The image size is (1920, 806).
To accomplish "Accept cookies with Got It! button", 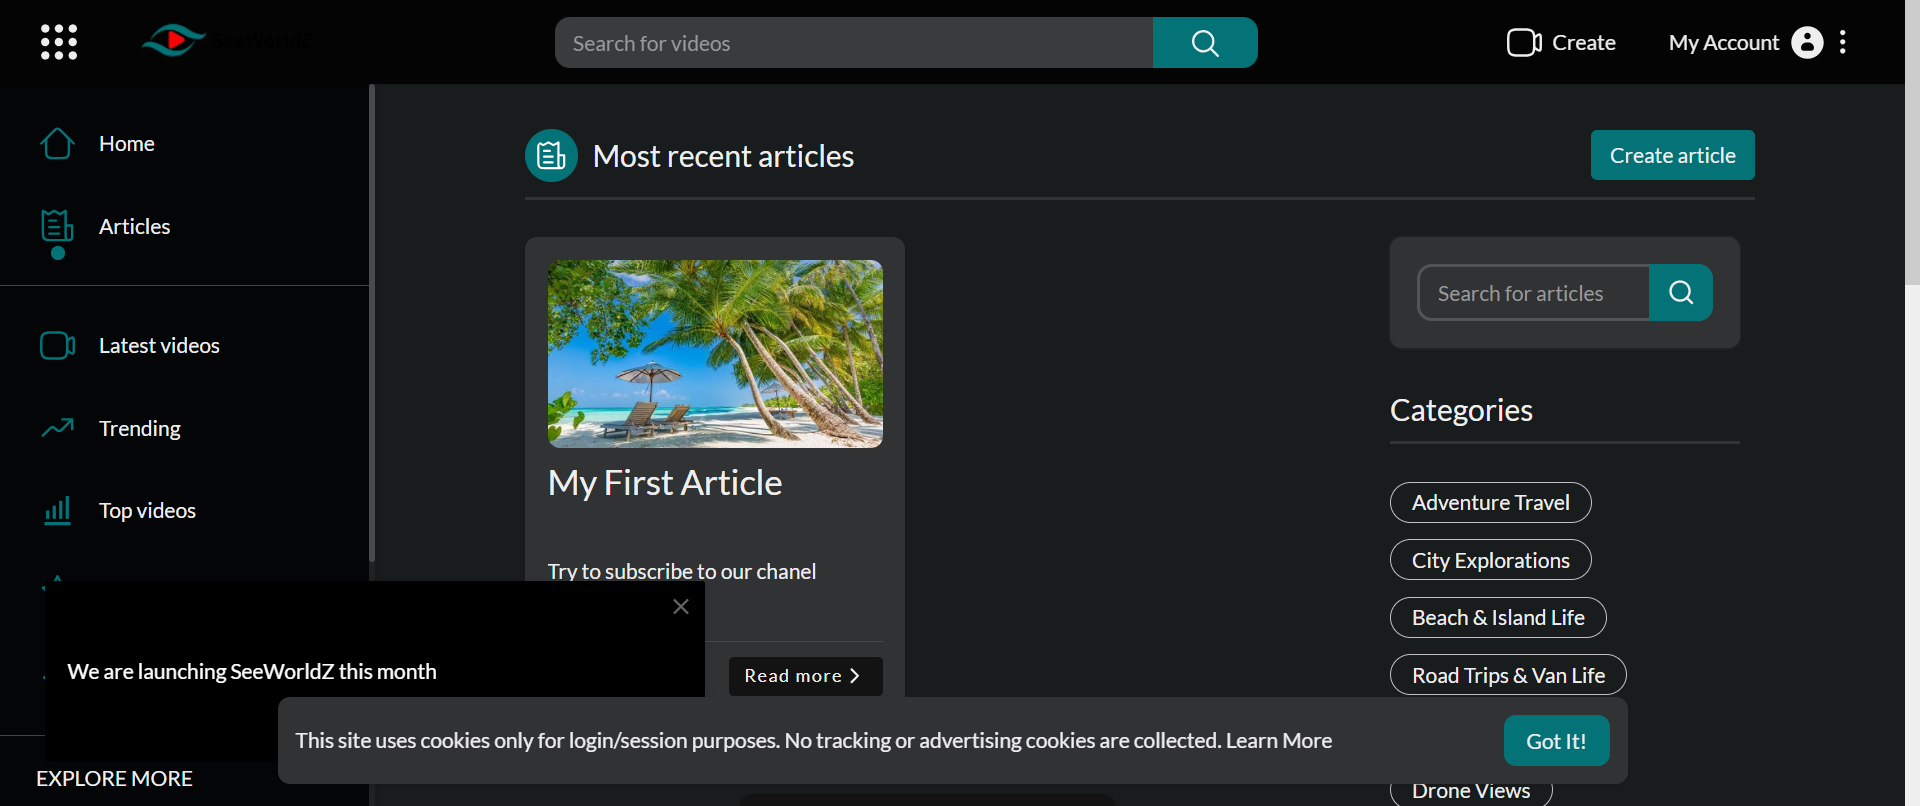I will point(1557,741).
